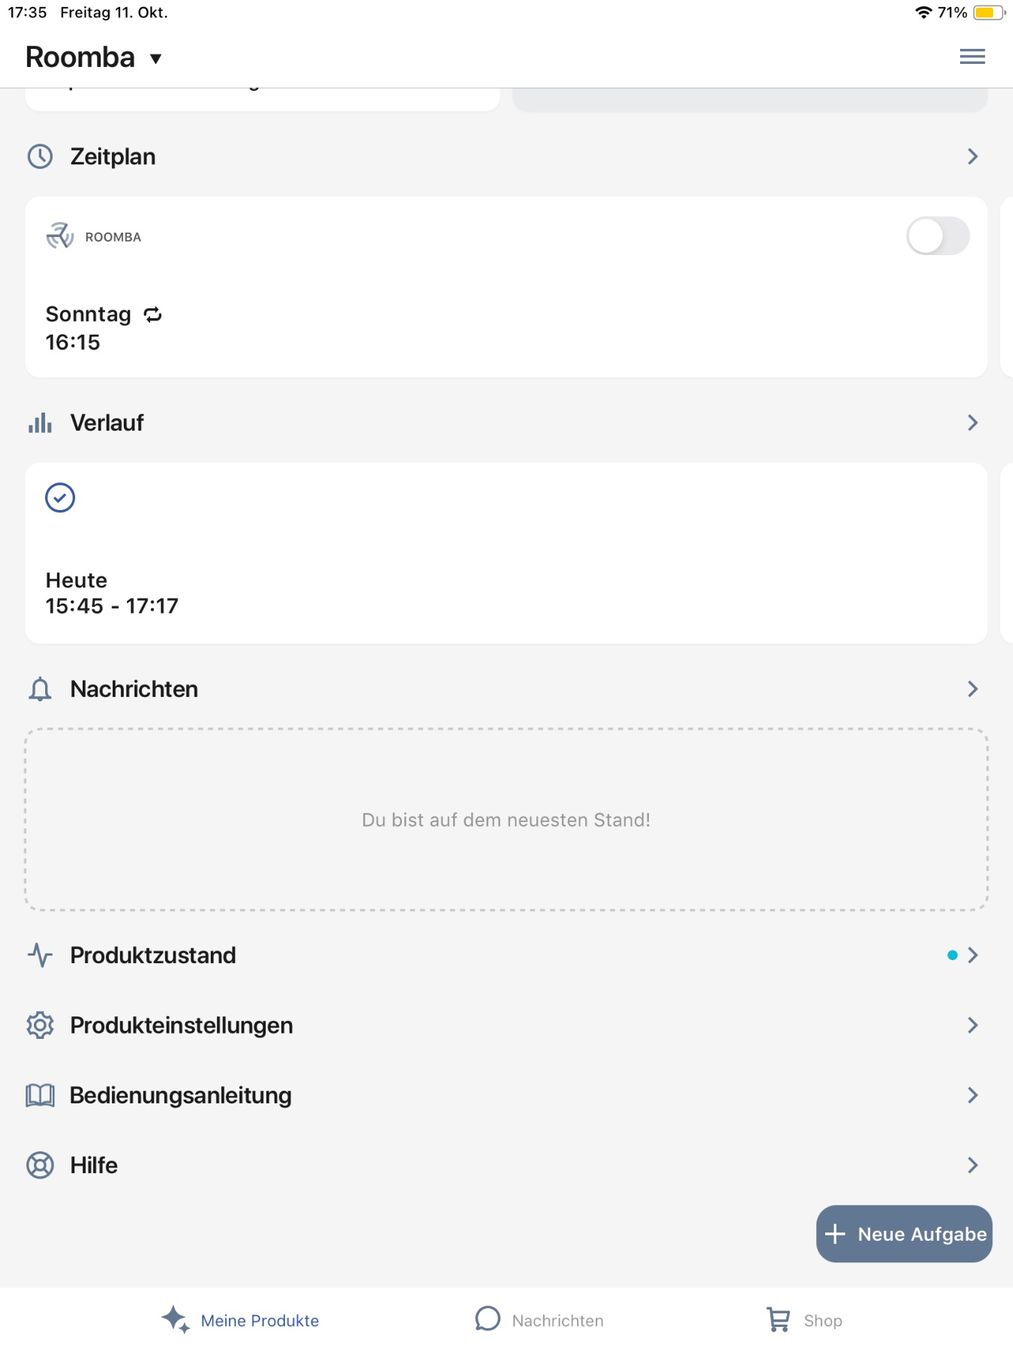Open today's 15:45 - 17:17 history card
Screen dimensions: 1013x1350
pyautogui.click(x=506, y=553)
